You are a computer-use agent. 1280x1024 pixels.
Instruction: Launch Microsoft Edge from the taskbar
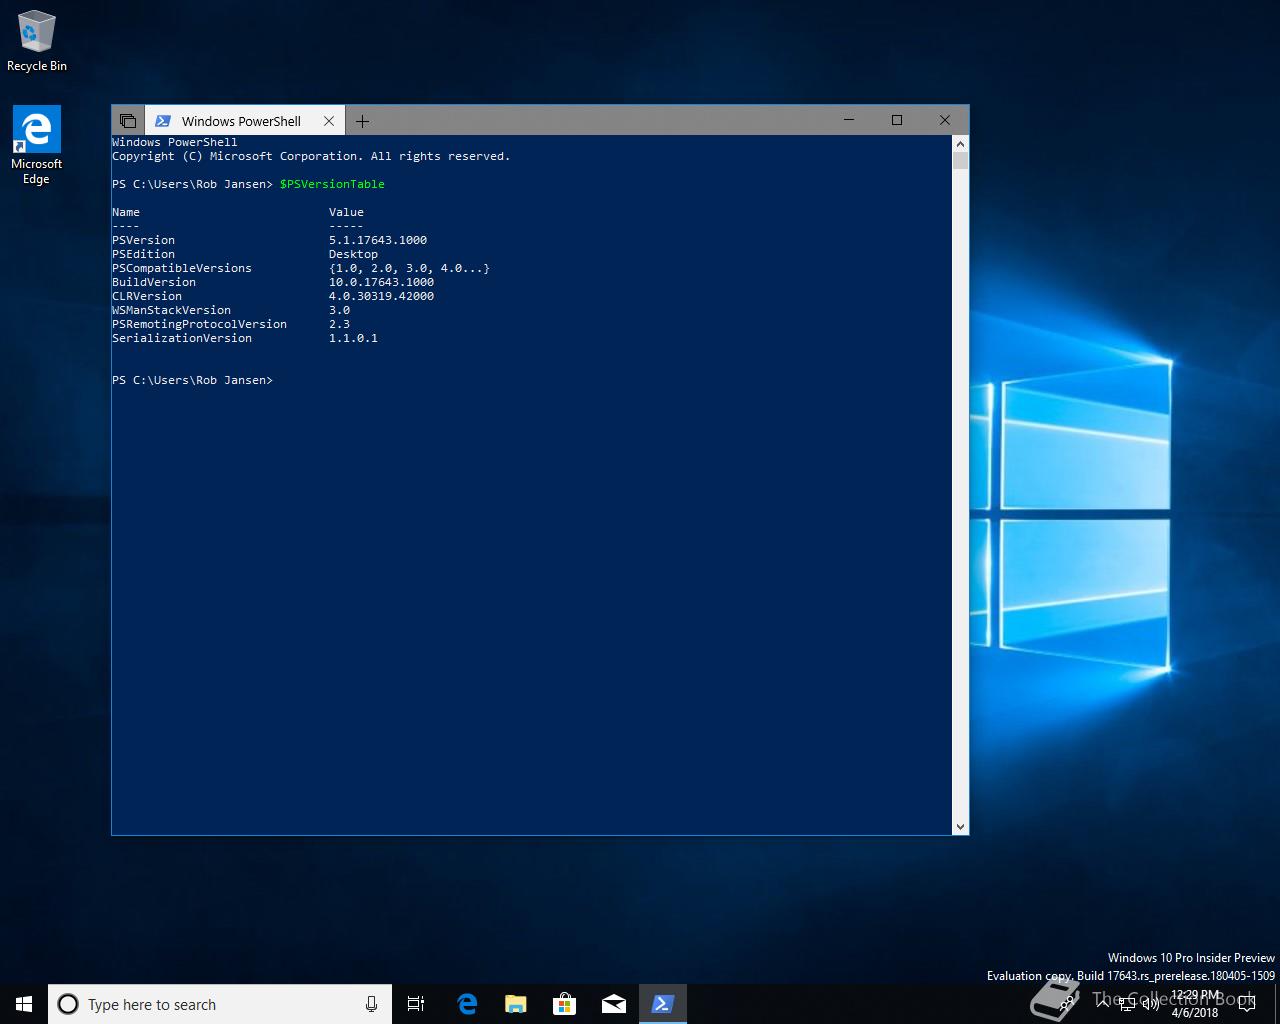[467, 1004]
